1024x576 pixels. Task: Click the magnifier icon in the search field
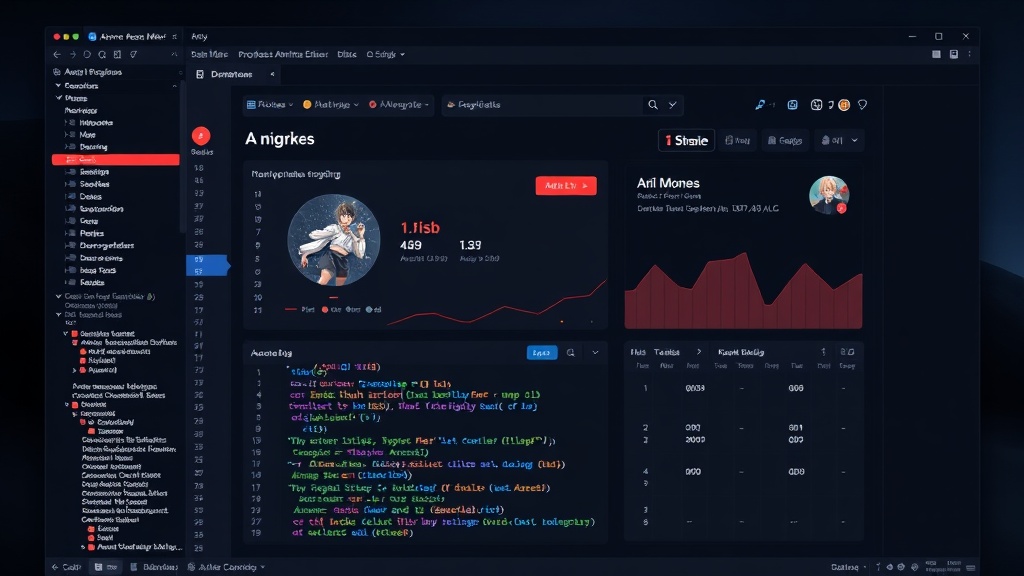point(652,104)
